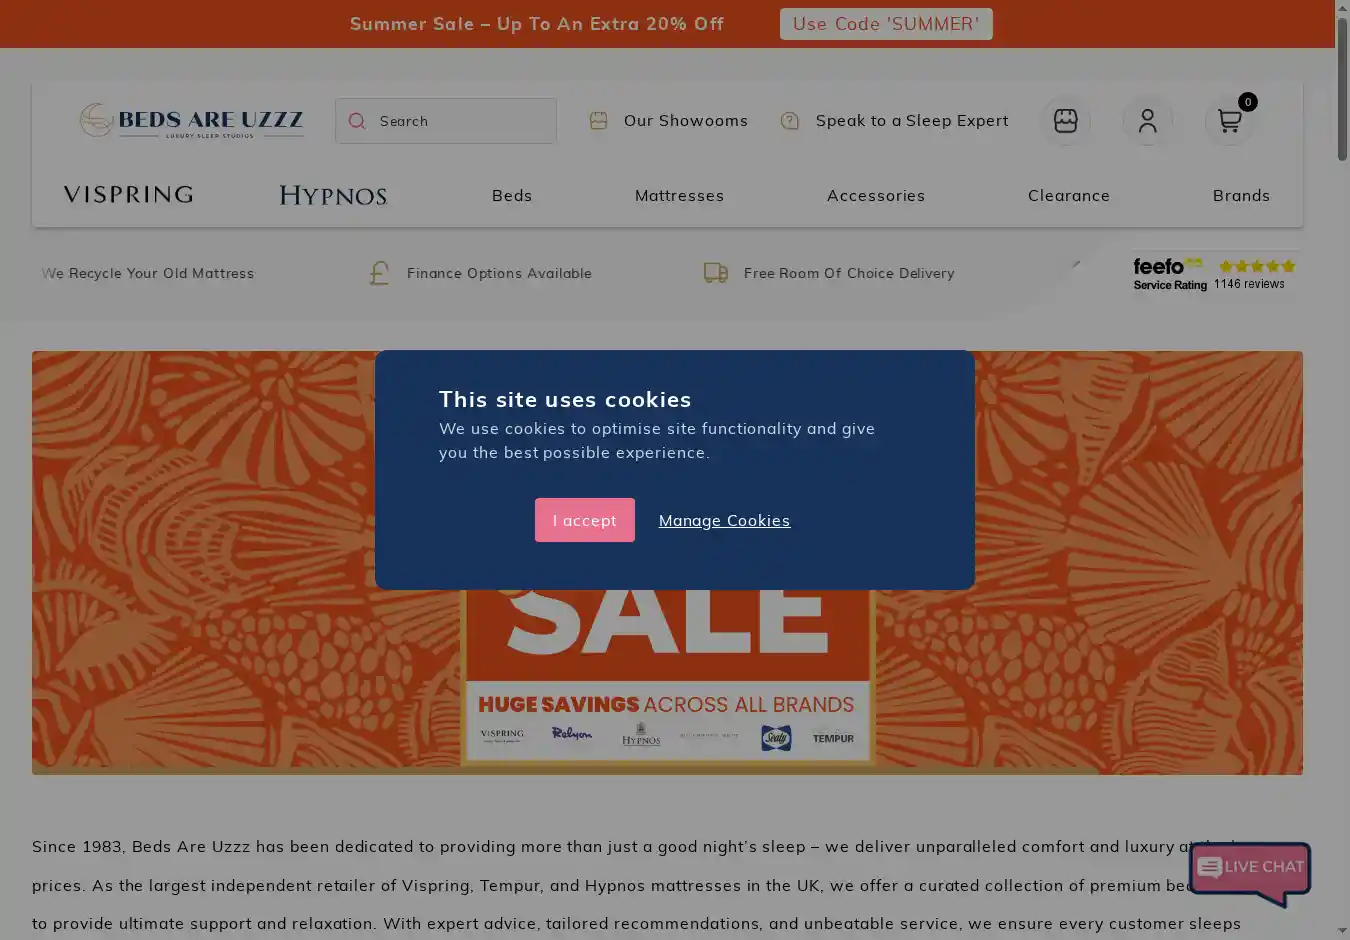This screenshot has height=940, width=1350.
Task: Open the Clearance menu
Action: [1069, 196]
